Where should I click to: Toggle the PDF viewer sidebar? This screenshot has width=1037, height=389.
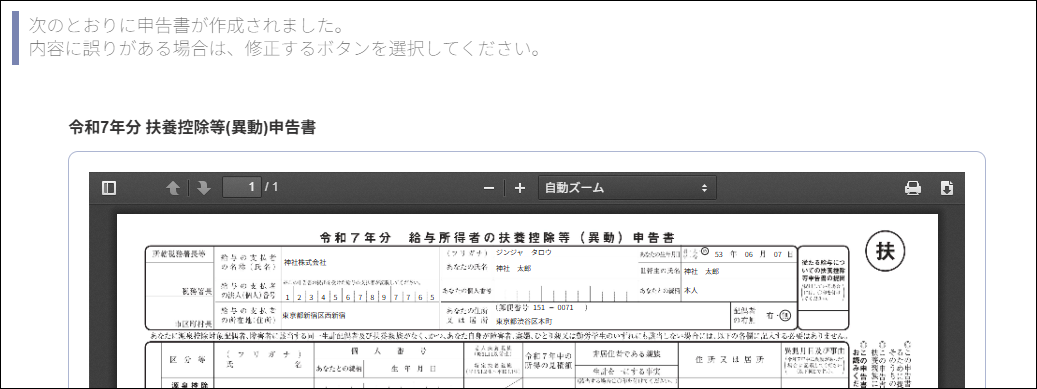point(109,188)
